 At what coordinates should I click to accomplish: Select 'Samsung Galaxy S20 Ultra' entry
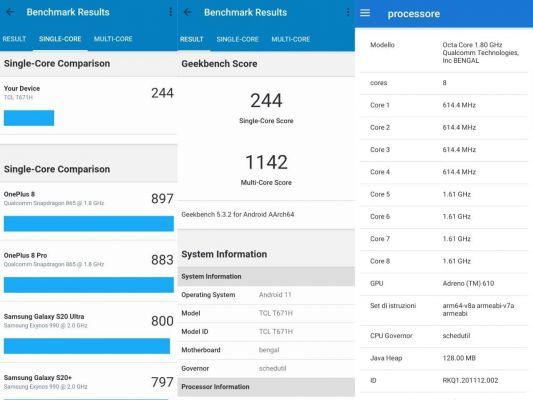click(x=44, y=316)
